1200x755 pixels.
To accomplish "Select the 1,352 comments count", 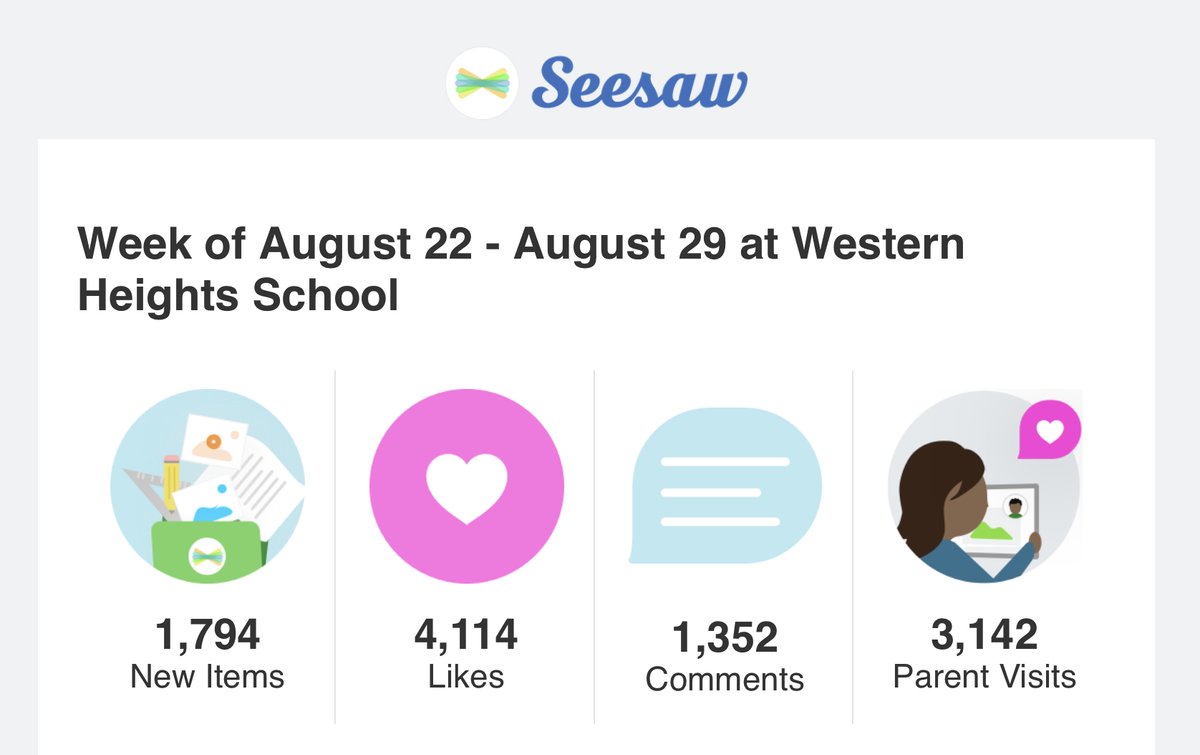I will 725,638.
